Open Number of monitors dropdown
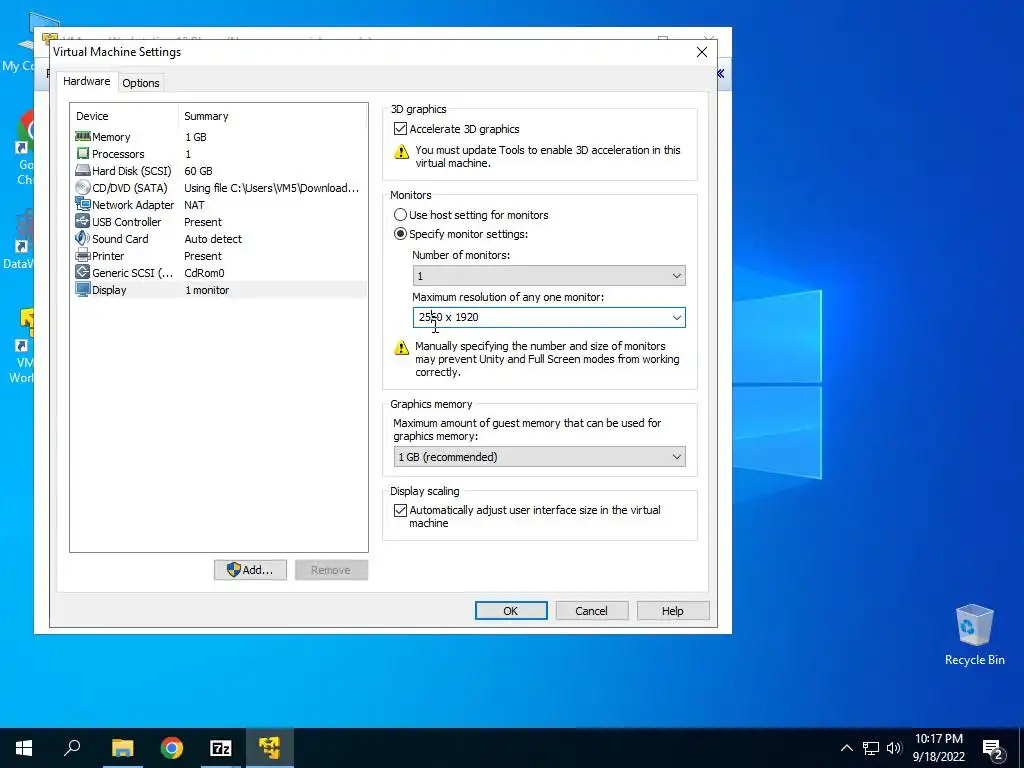The width and height of the screenshot is (1024, 768). 549,276
